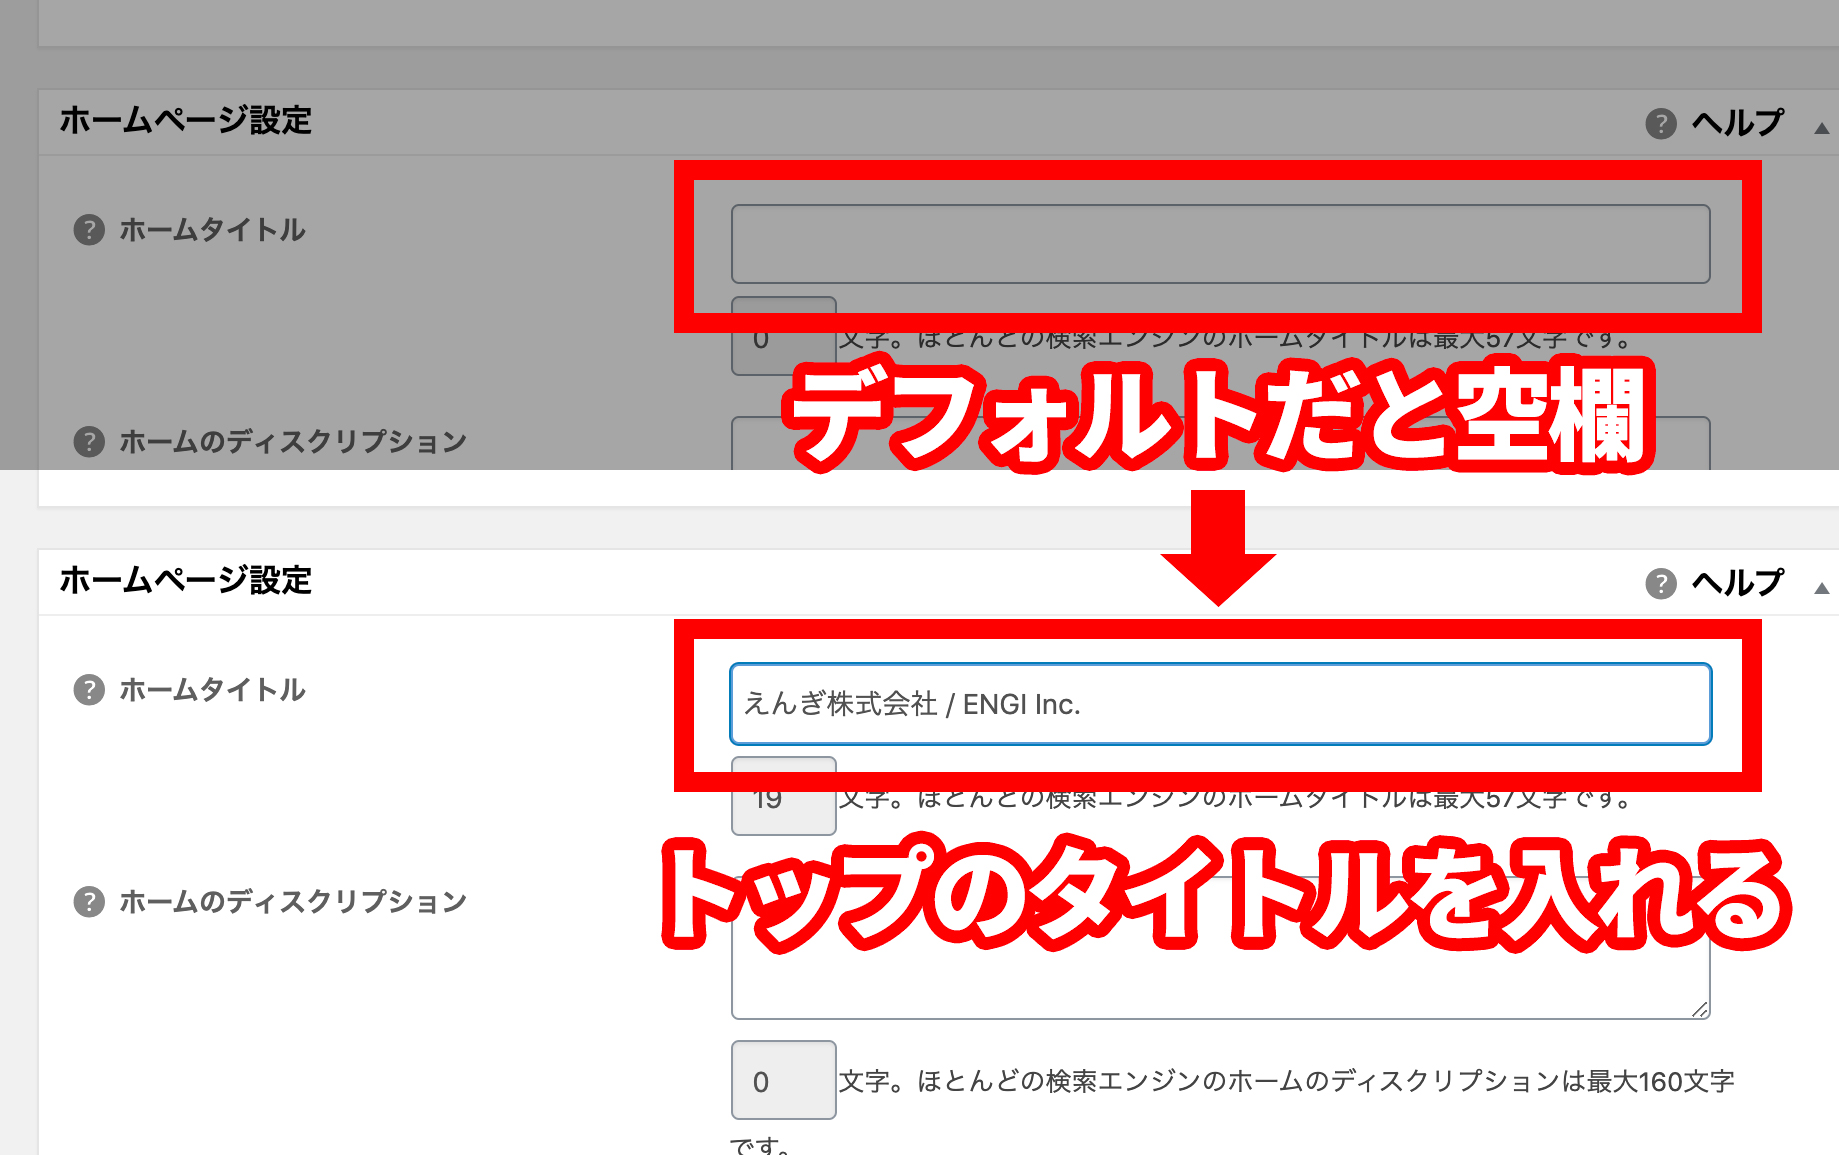
Task: Click the character count box showing 19
Action: [x=783, y=808]
